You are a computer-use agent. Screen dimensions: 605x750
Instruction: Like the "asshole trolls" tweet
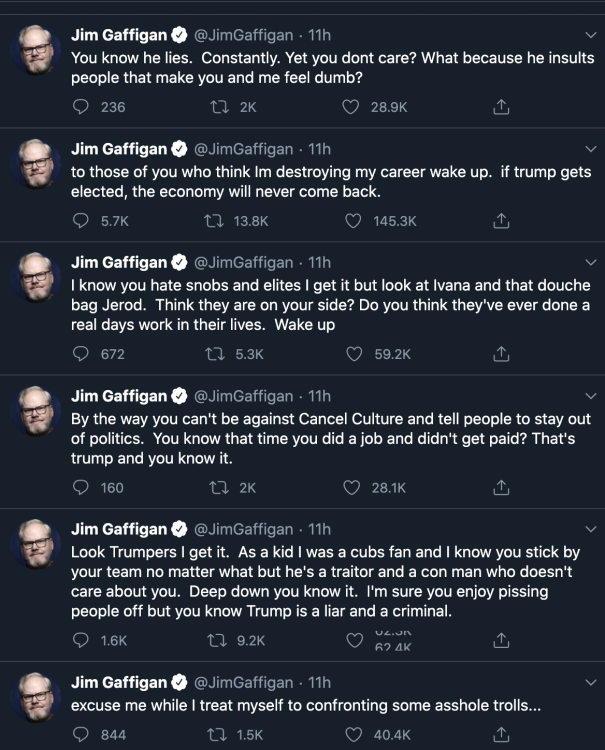[x=352, y=735]
